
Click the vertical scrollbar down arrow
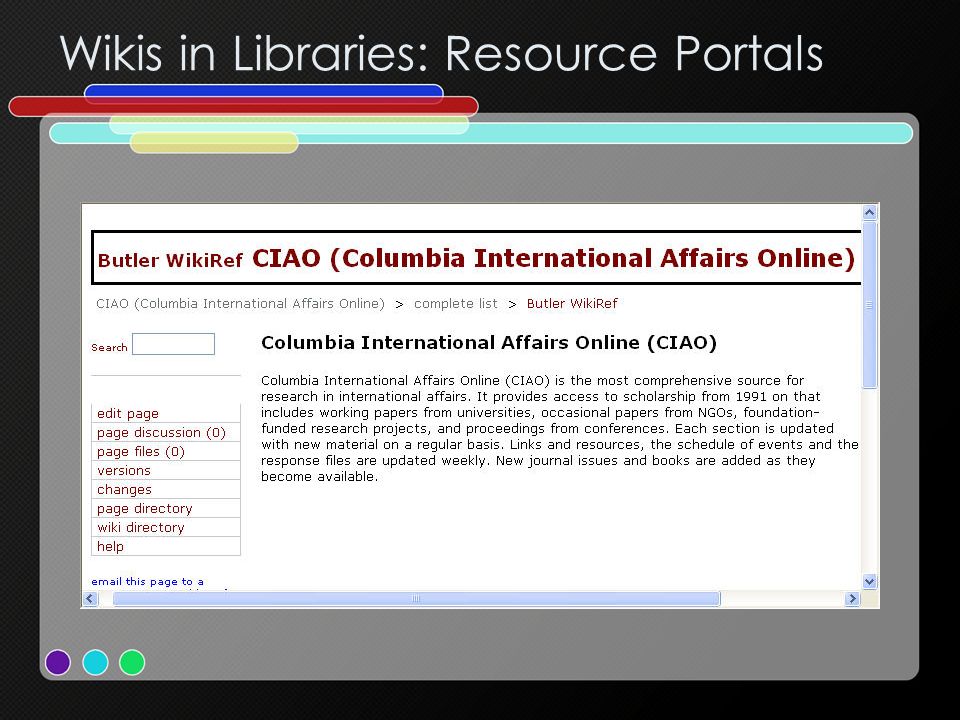(869, 582)
